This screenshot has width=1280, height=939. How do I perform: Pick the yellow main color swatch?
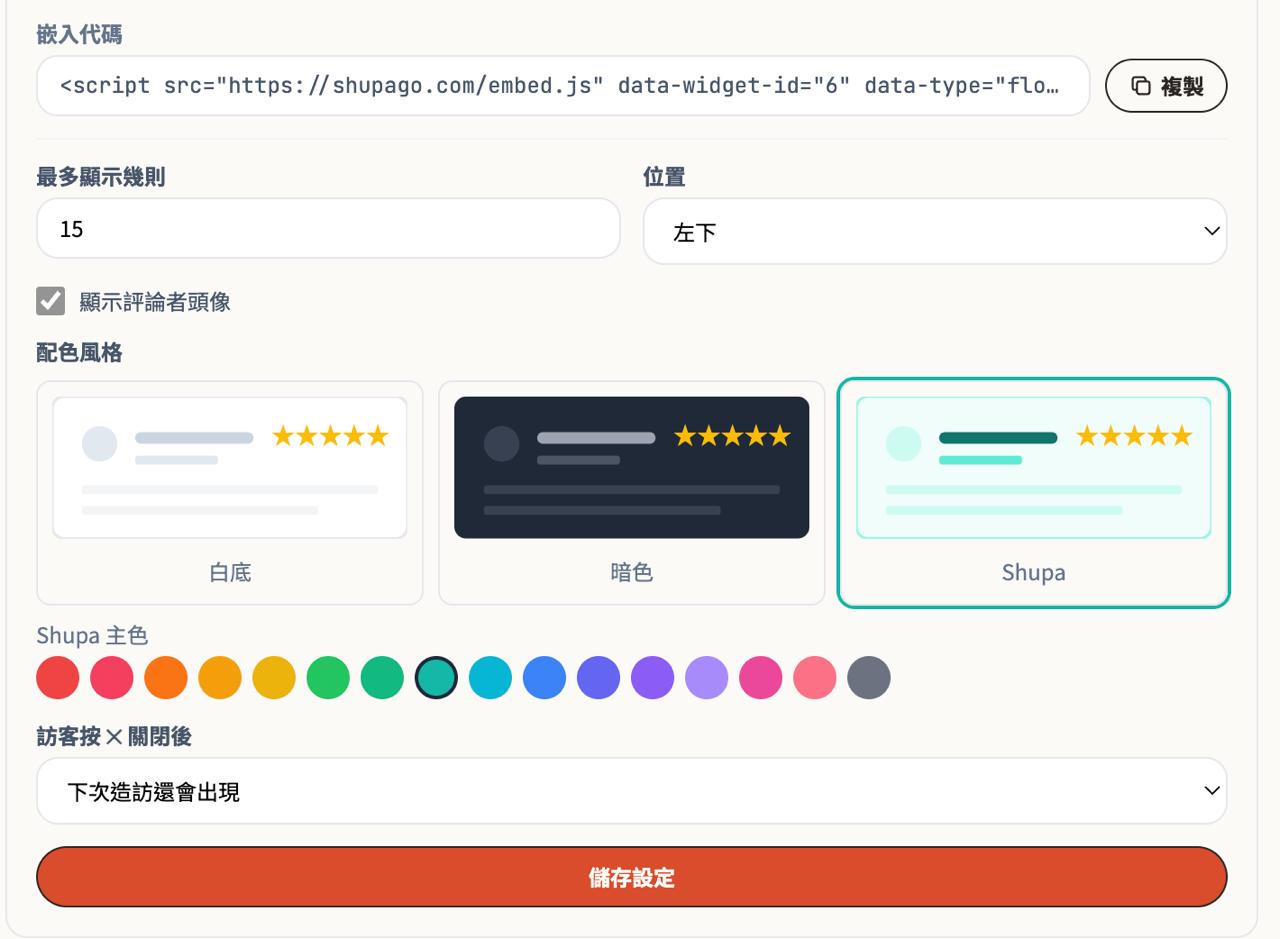(274, 678)
